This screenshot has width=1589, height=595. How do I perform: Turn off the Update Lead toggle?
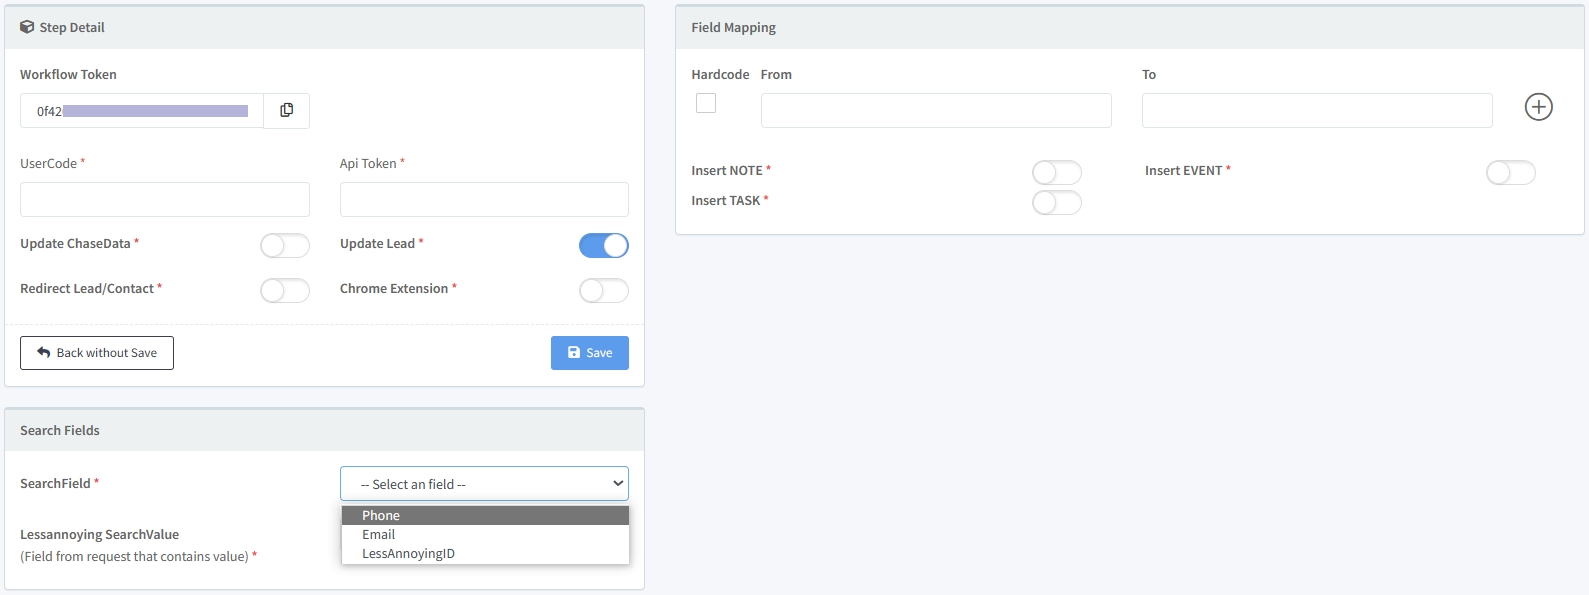pos(604,246)
